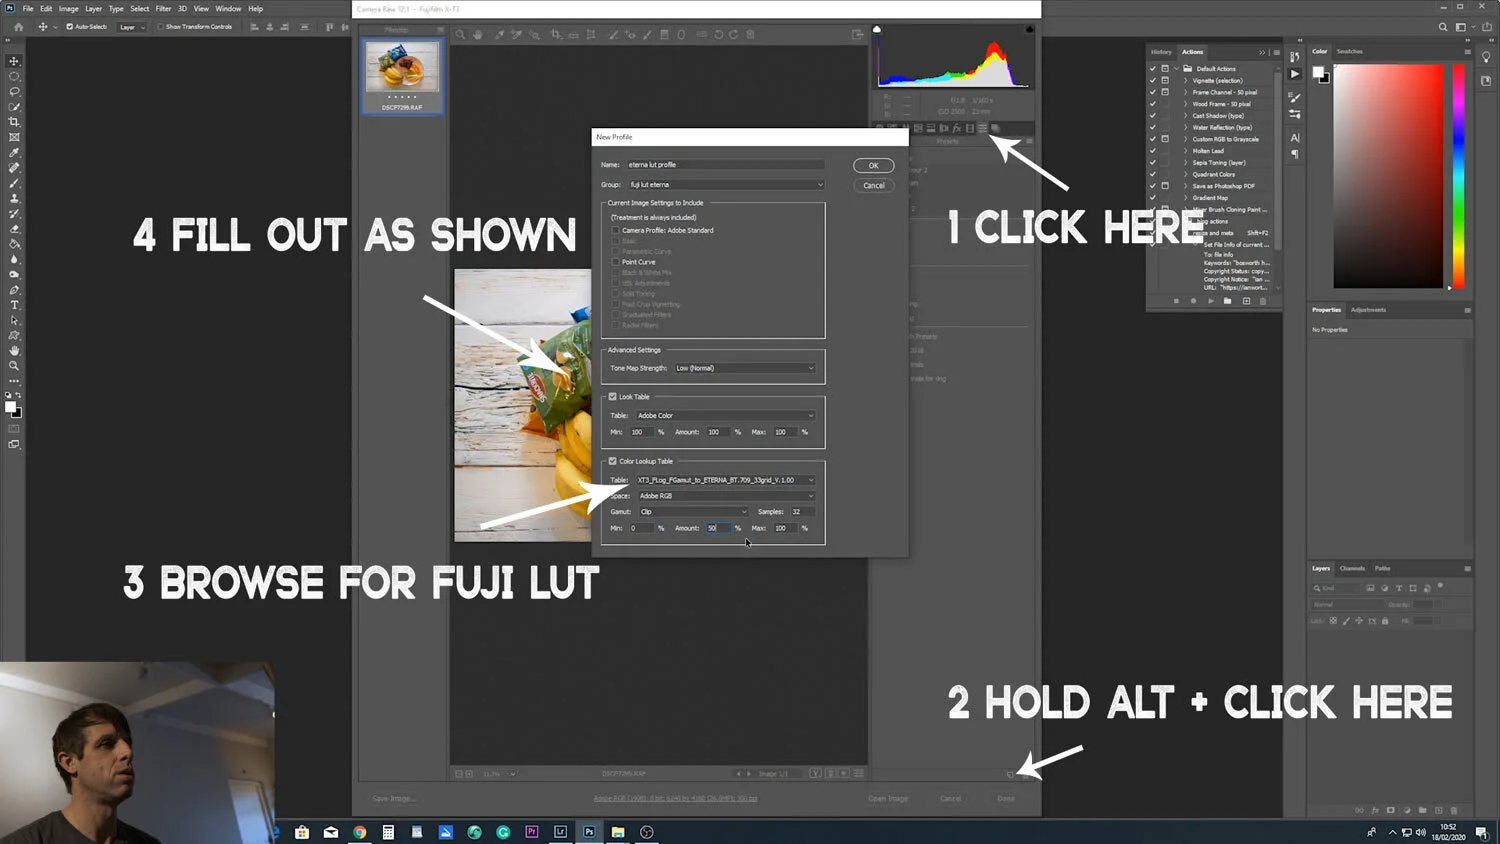Viewport: 1500px width, 844px height.
Task: Click the Home icon in options bar
Action: tap(18, 27)
